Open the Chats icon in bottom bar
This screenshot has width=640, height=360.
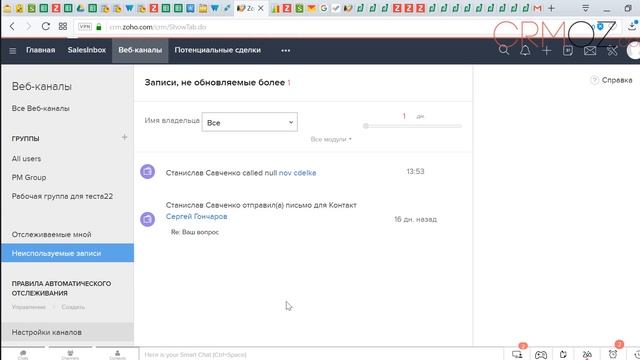coord(23,354)
